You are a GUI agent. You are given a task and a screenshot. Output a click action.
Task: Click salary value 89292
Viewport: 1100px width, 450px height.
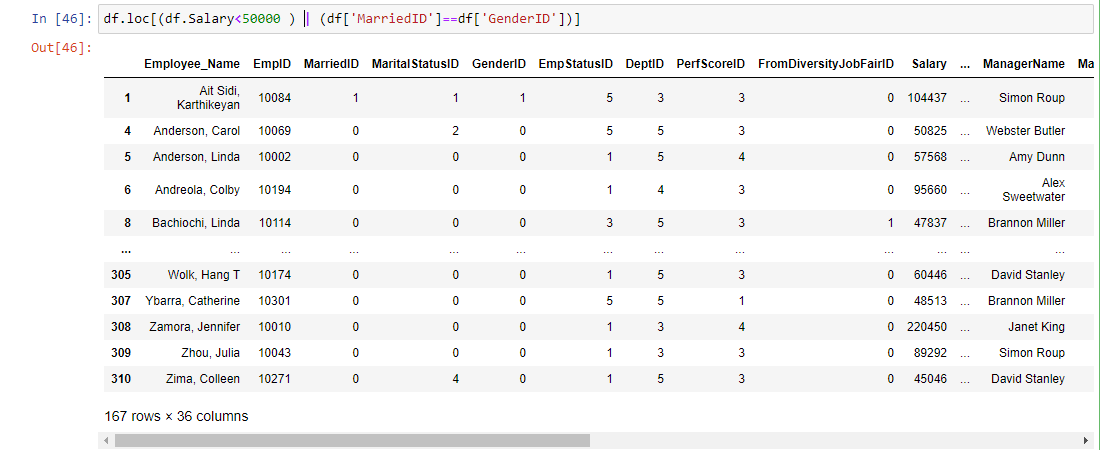[x=930, y=352]
